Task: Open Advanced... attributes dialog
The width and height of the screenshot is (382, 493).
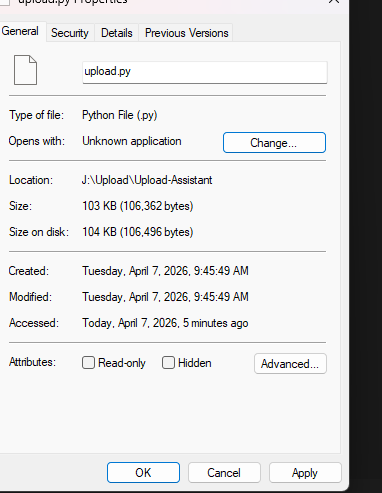Action: click(290, 364)
